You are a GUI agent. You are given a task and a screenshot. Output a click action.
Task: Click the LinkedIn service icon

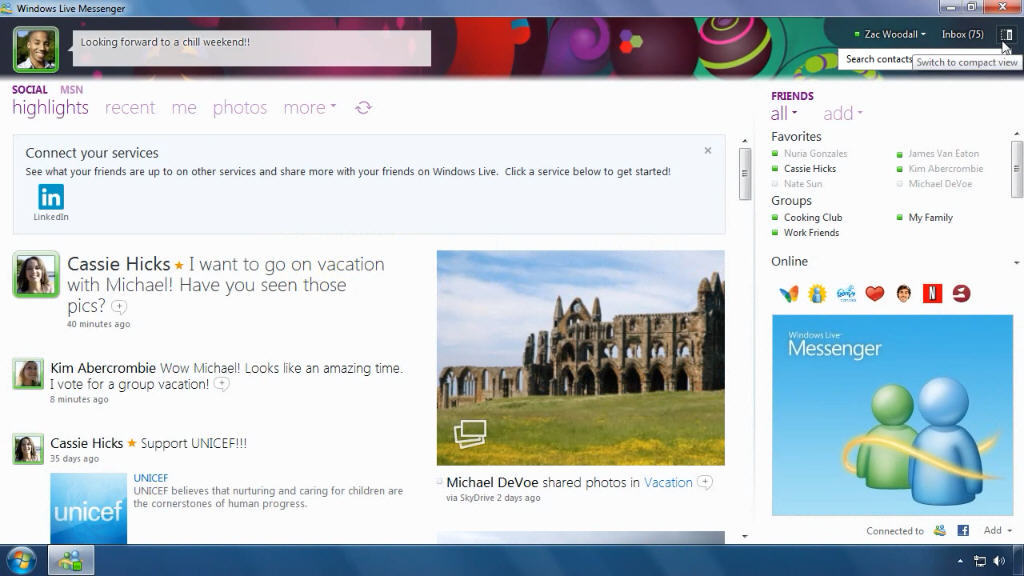(x=51, y=198)
